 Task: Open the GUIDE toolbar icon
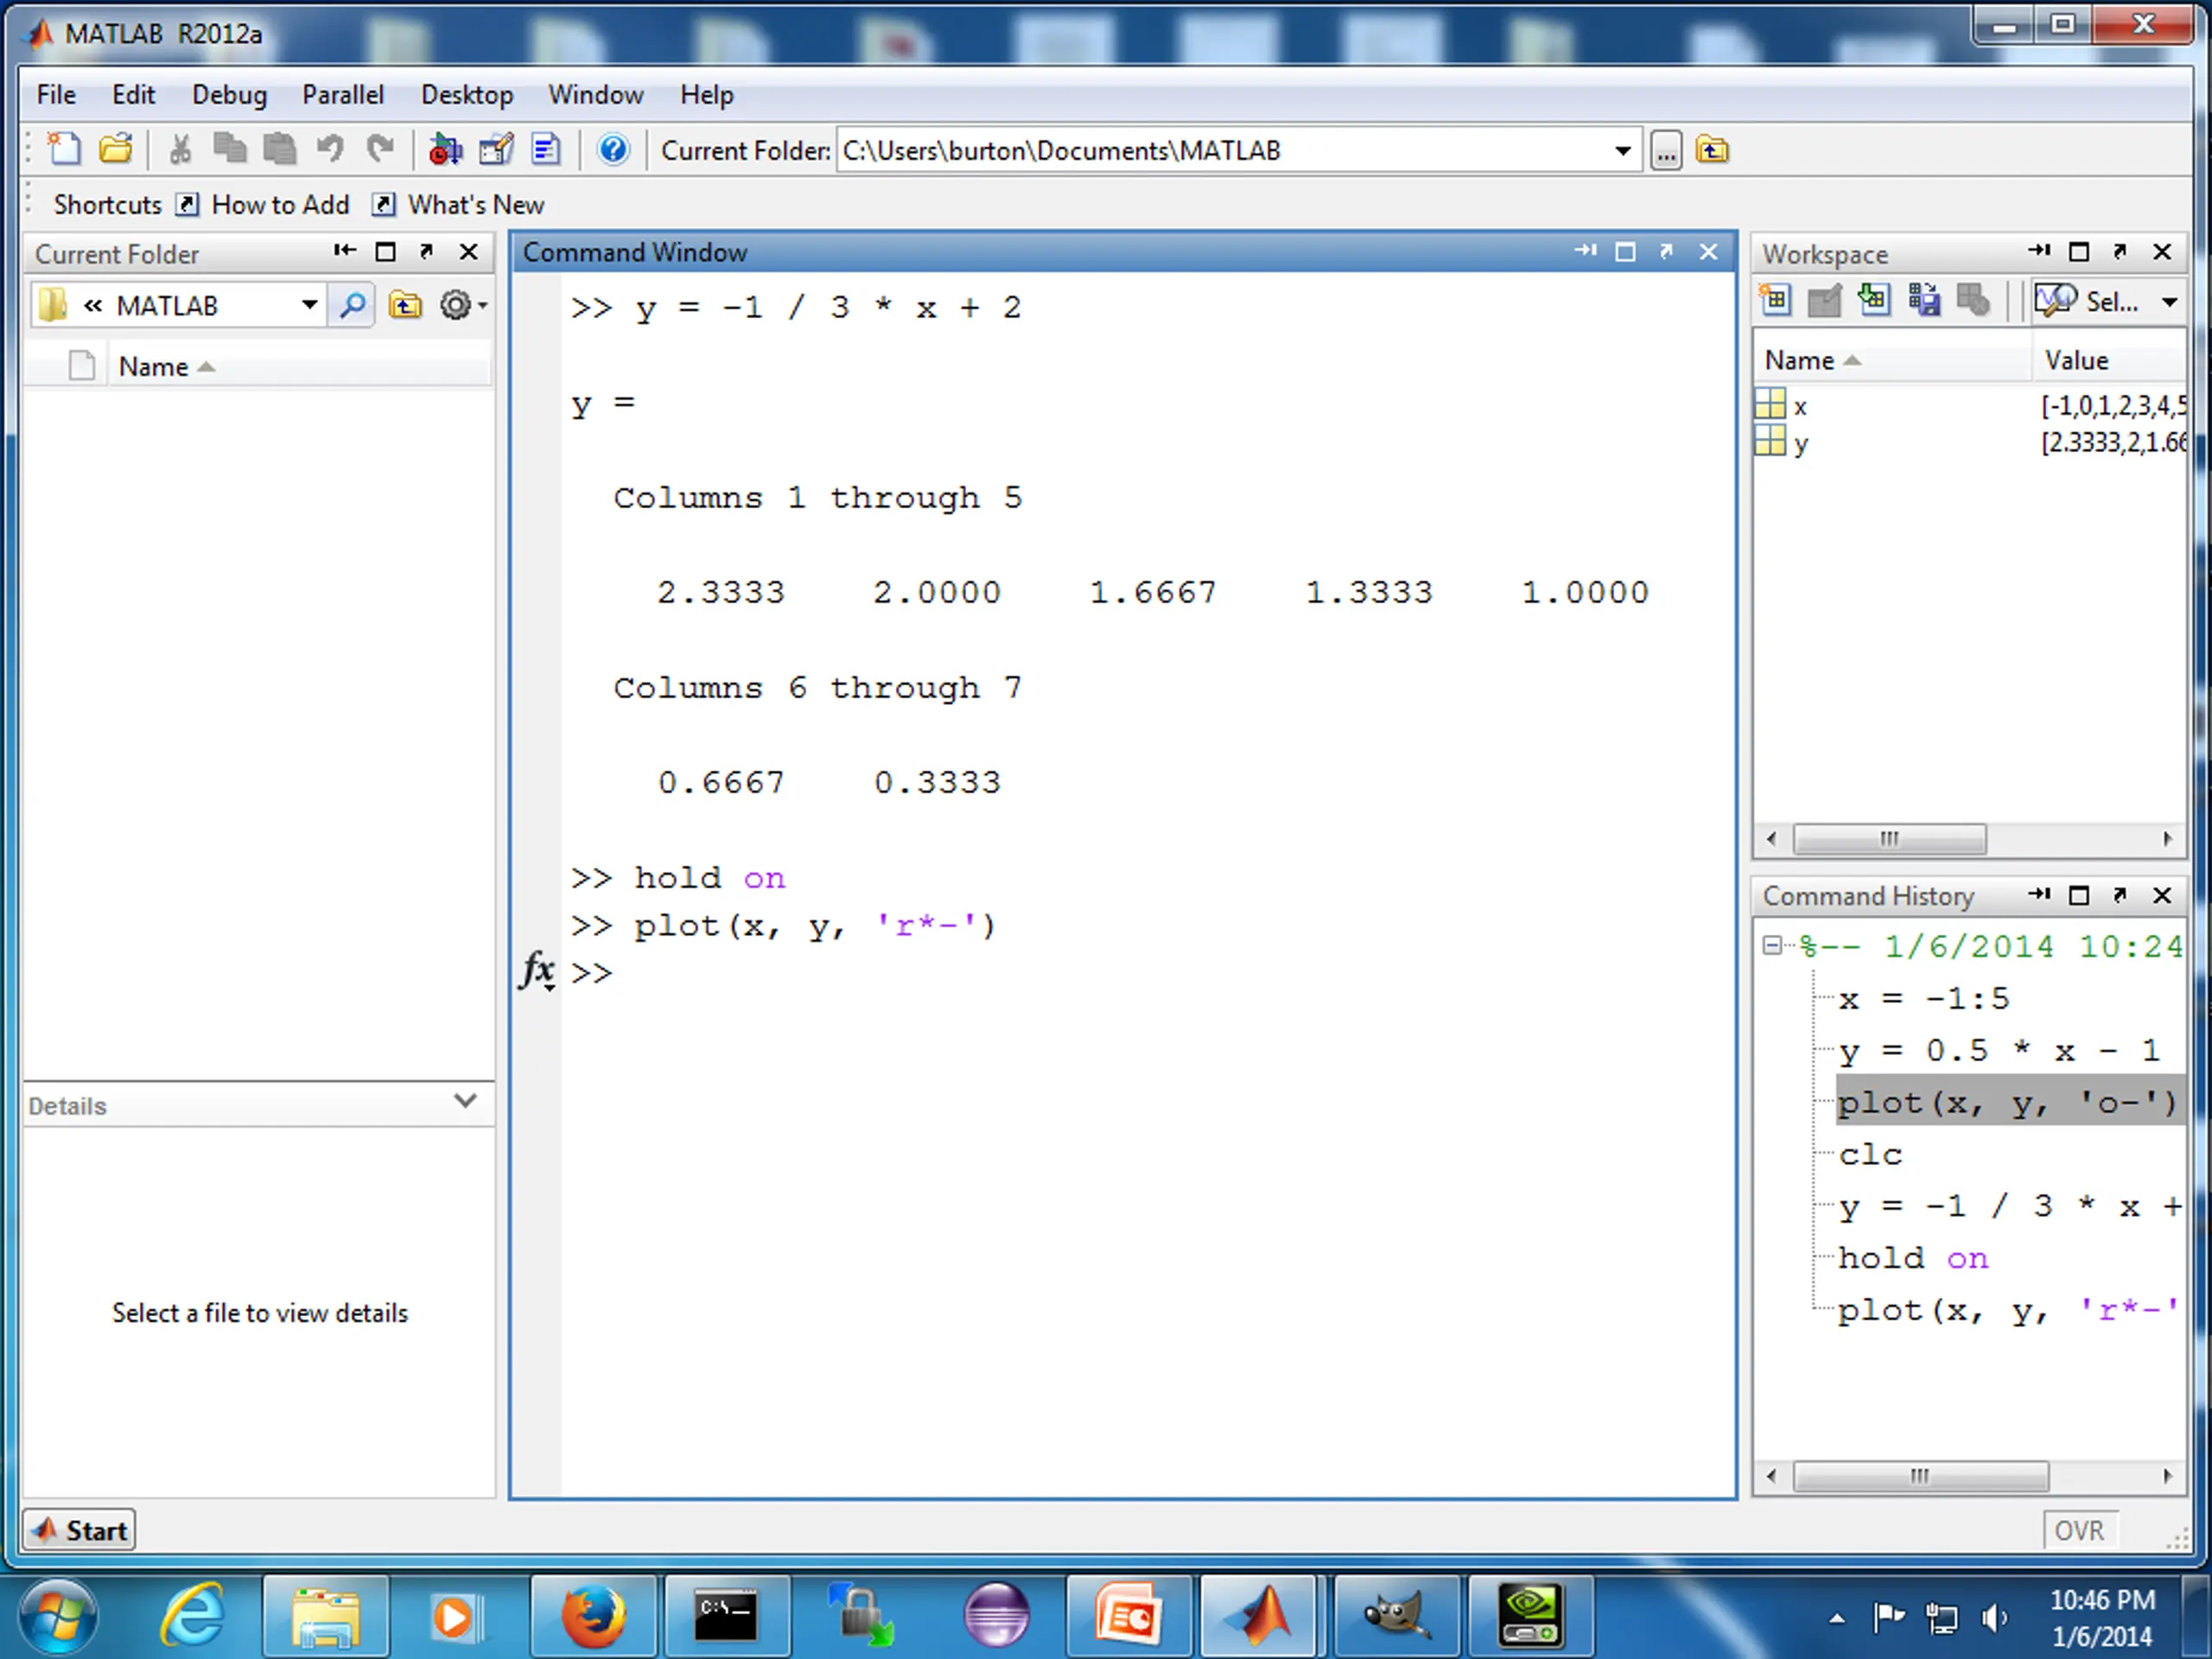click(x=496, y=150)
